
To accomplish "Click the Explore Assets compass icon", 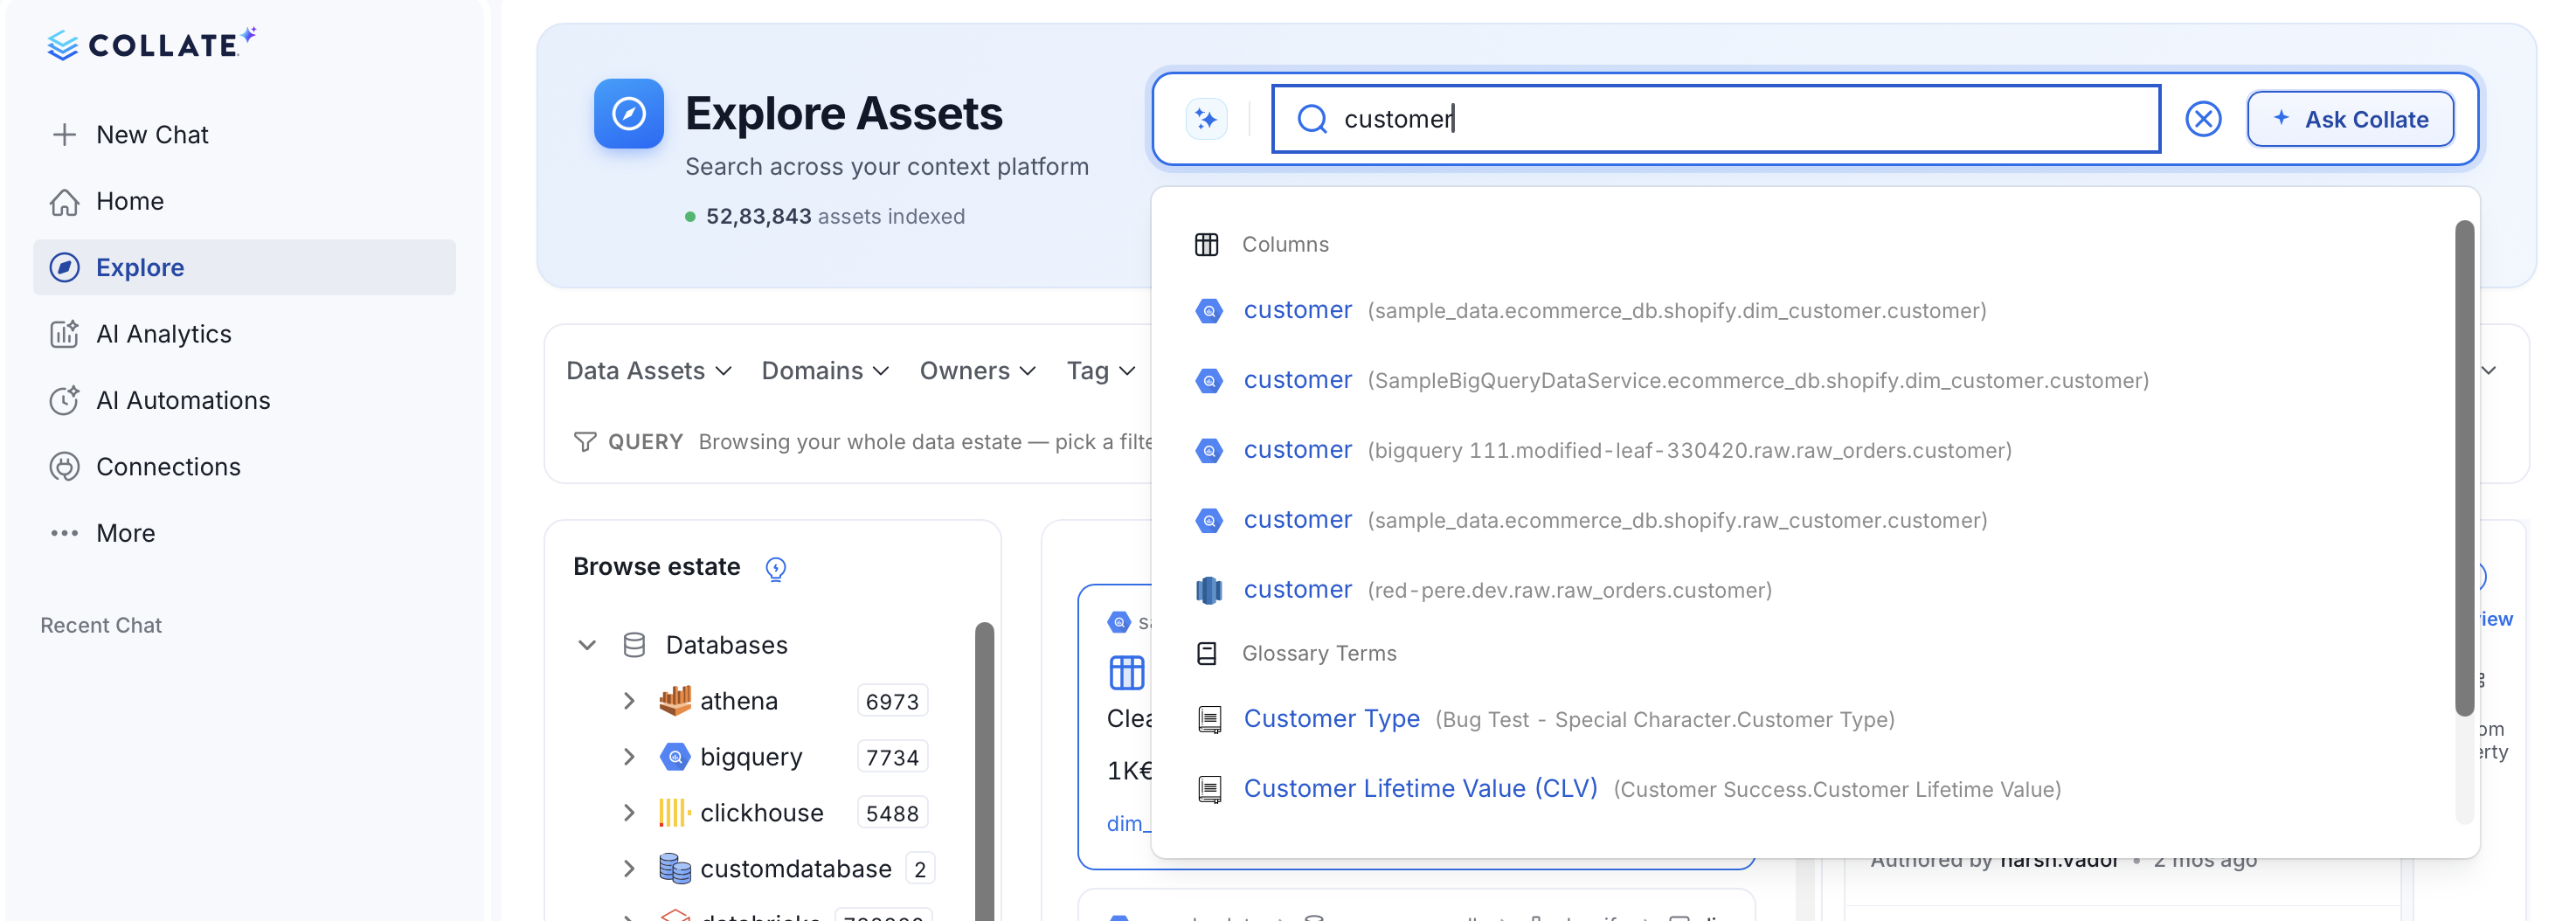I will 628,113.
